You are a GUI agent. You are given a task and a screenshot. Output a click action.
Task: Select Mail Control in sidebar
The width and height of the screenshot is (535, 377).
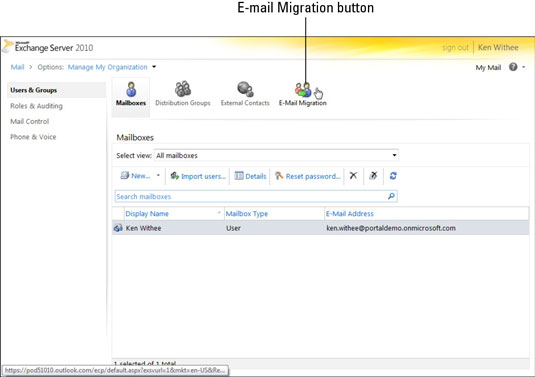30,121
